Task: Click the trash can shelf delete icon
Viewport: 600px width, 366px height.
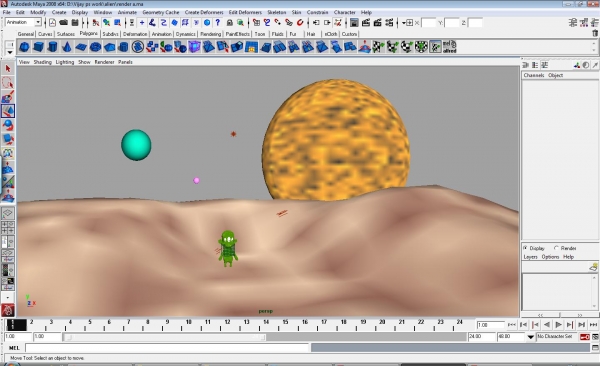Action: click(595, 33)
